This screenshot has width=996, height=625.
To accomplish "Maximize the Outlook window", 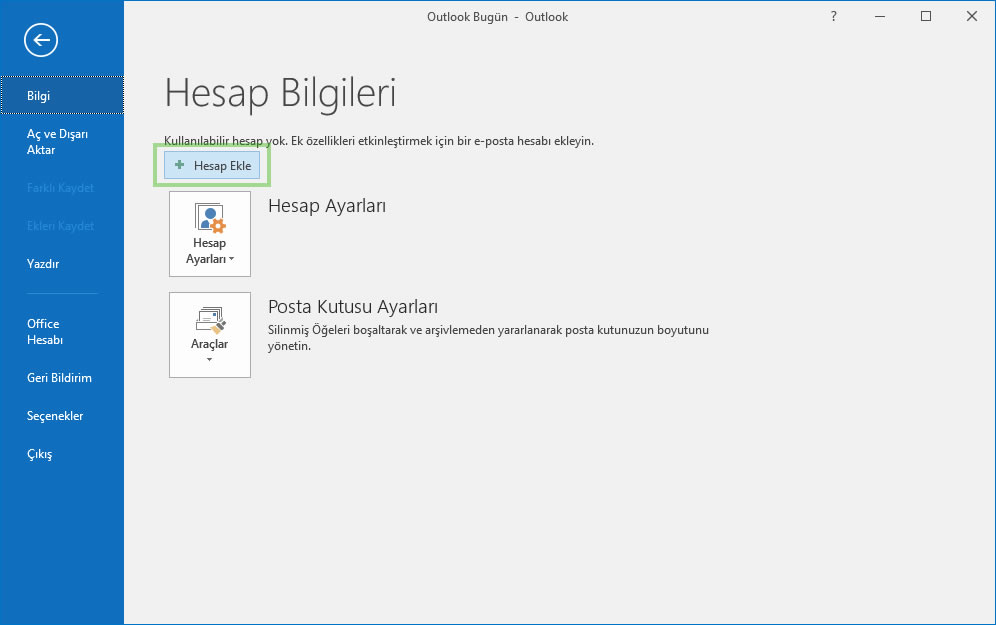I will 926,17.
